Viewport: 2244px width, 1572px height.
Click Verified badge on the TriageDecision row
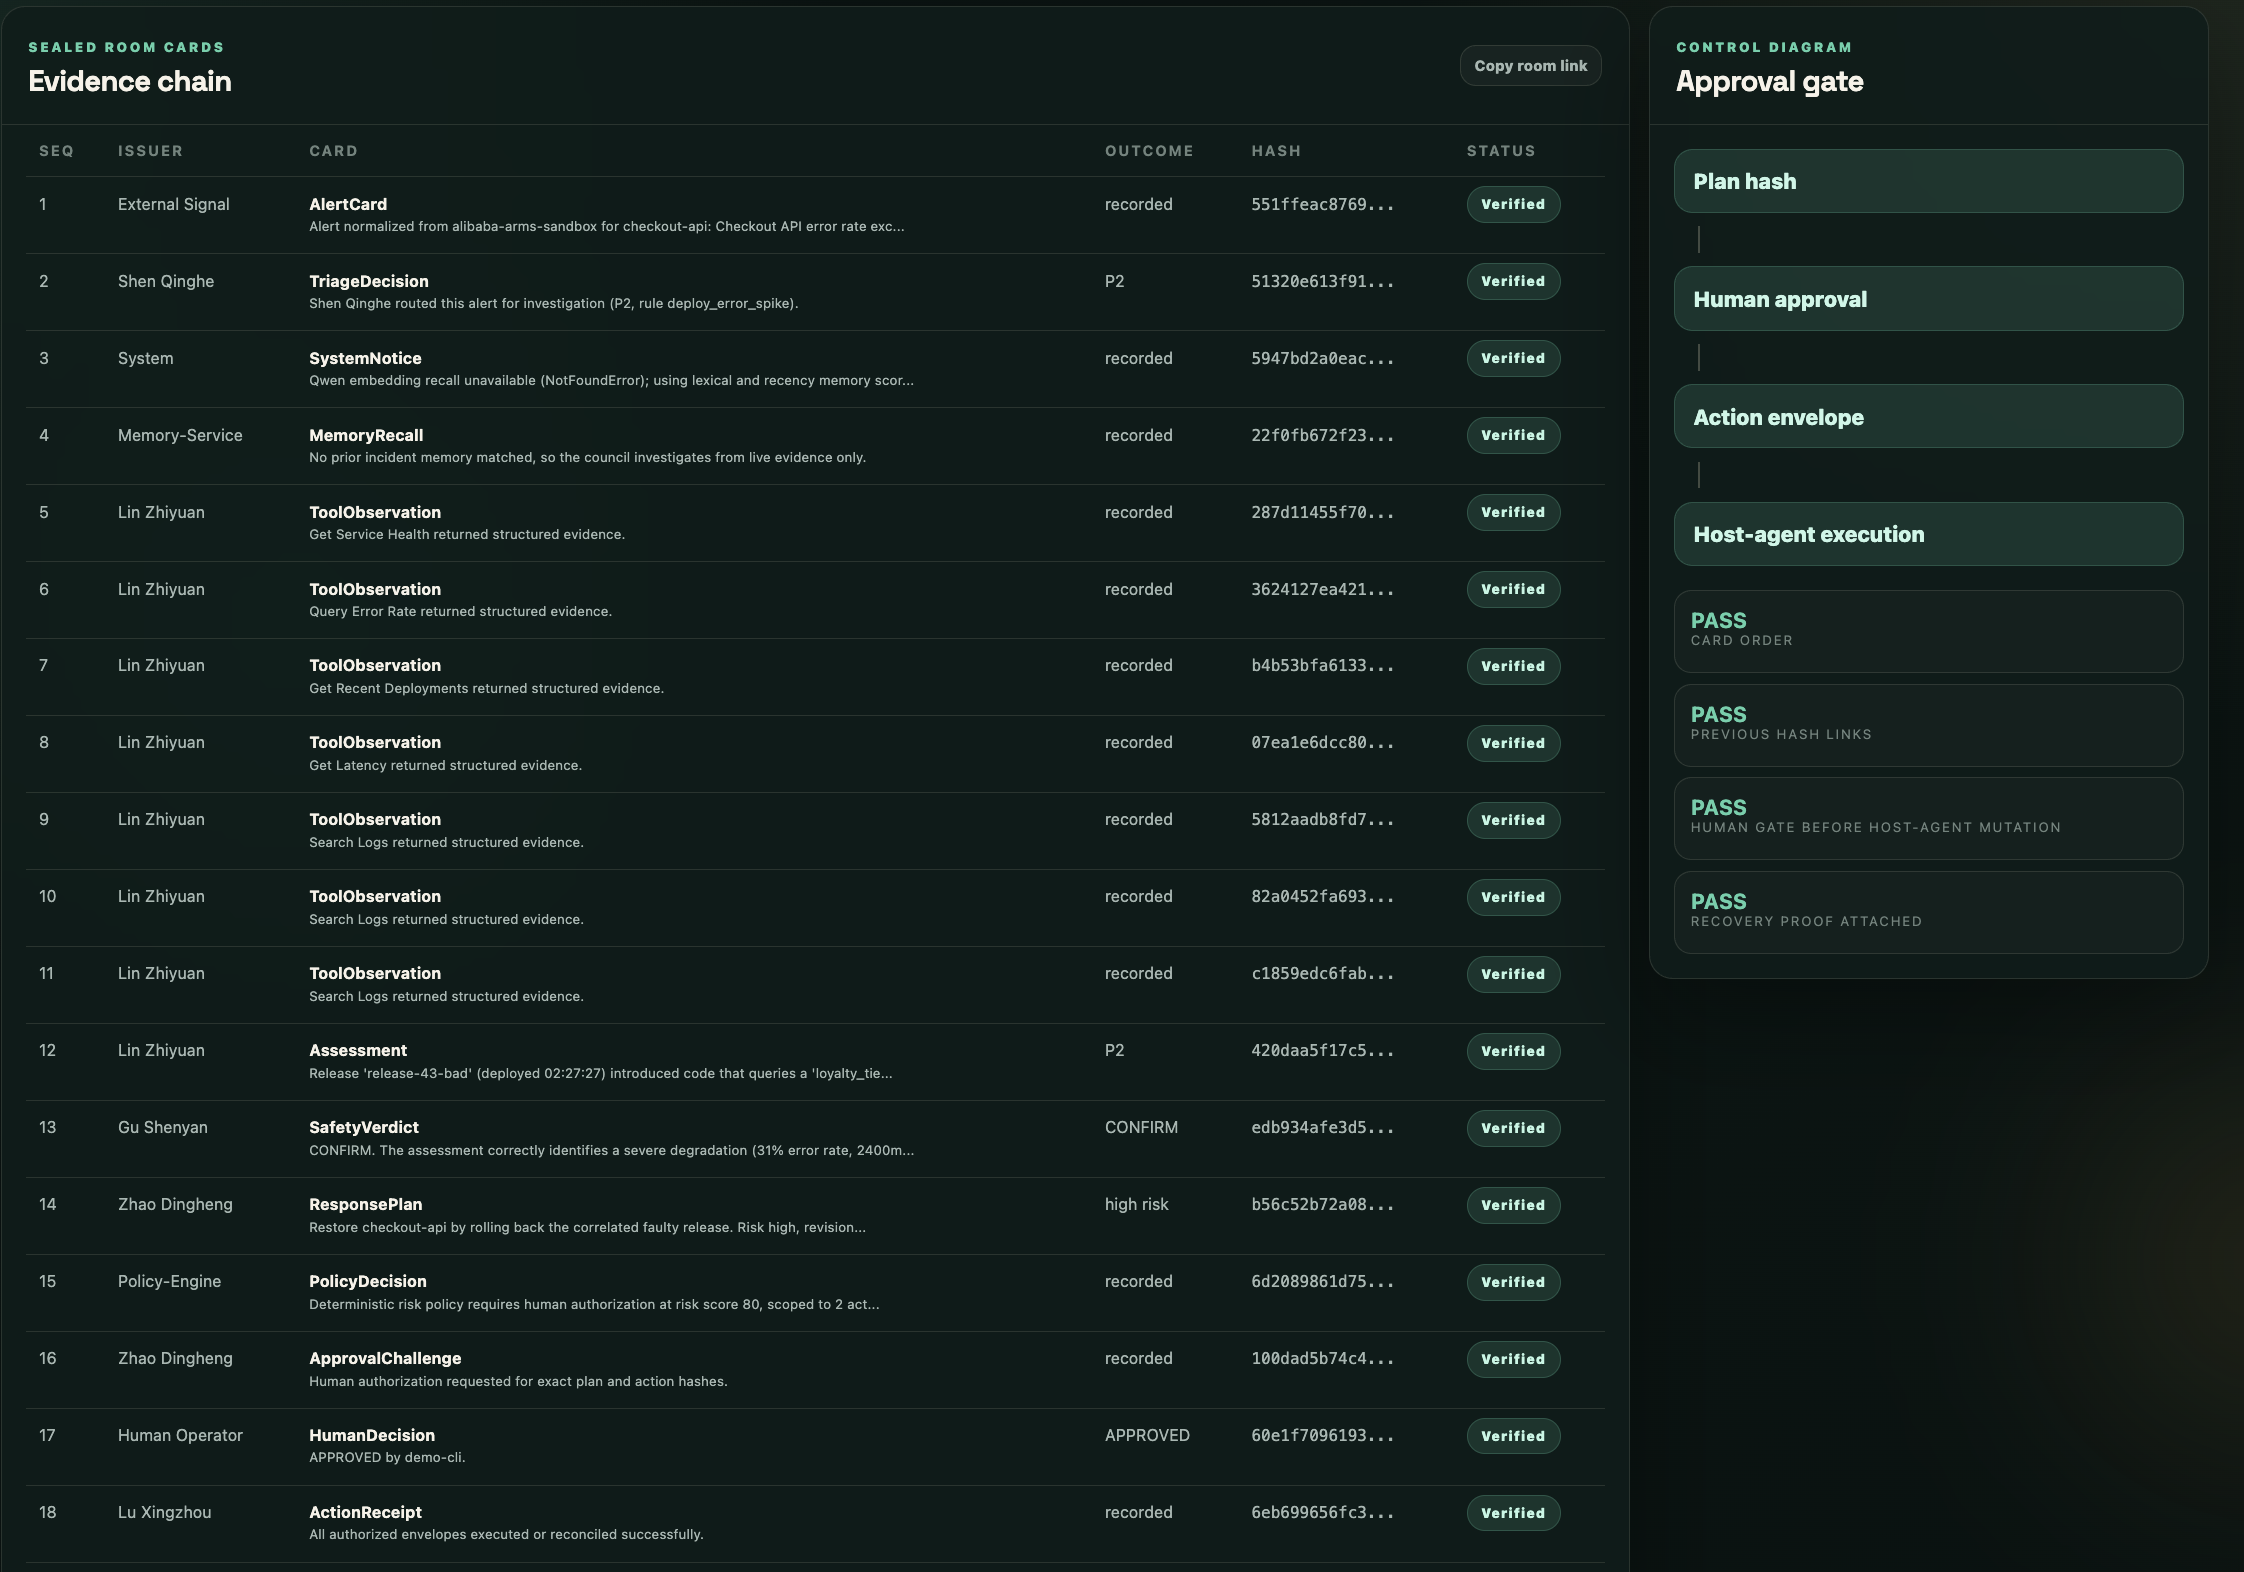point(1513,281)
